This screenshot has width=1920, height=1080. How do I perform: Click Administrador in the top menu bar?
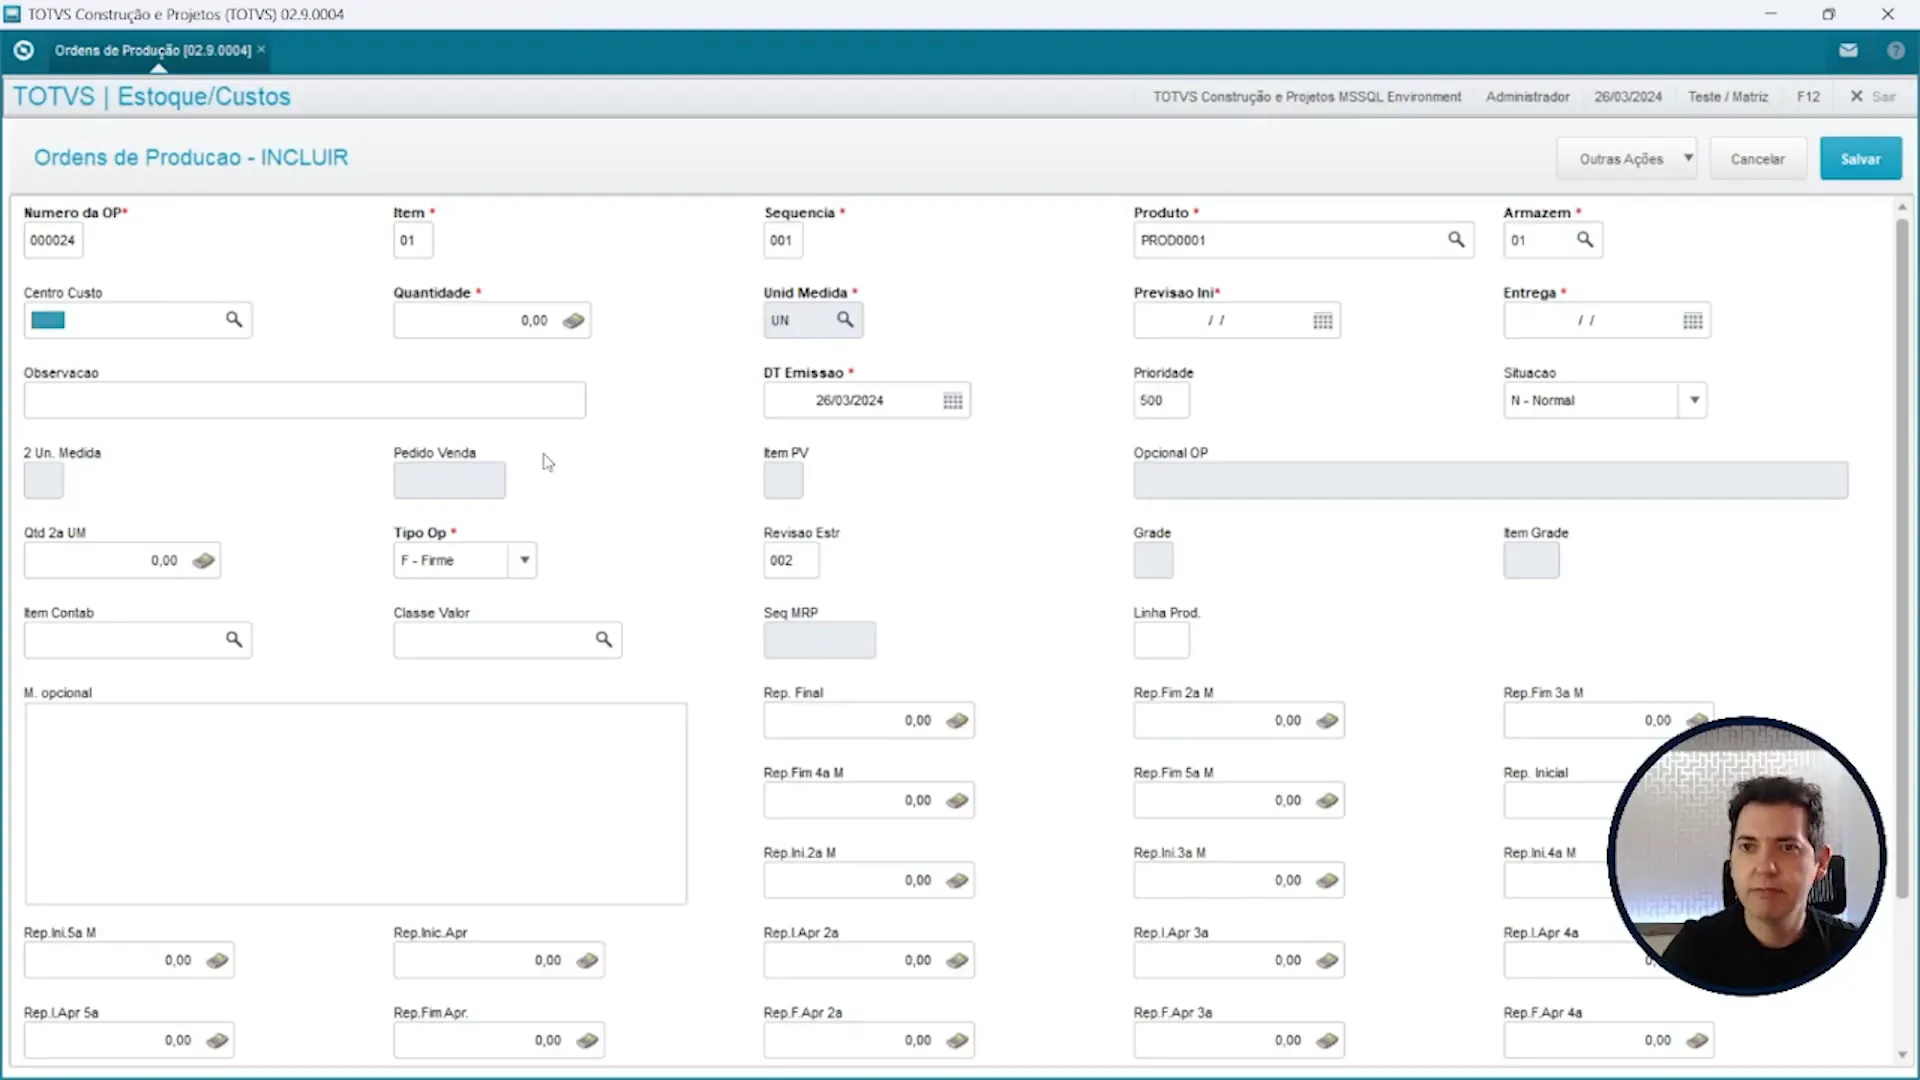[x=1526, y=96]
